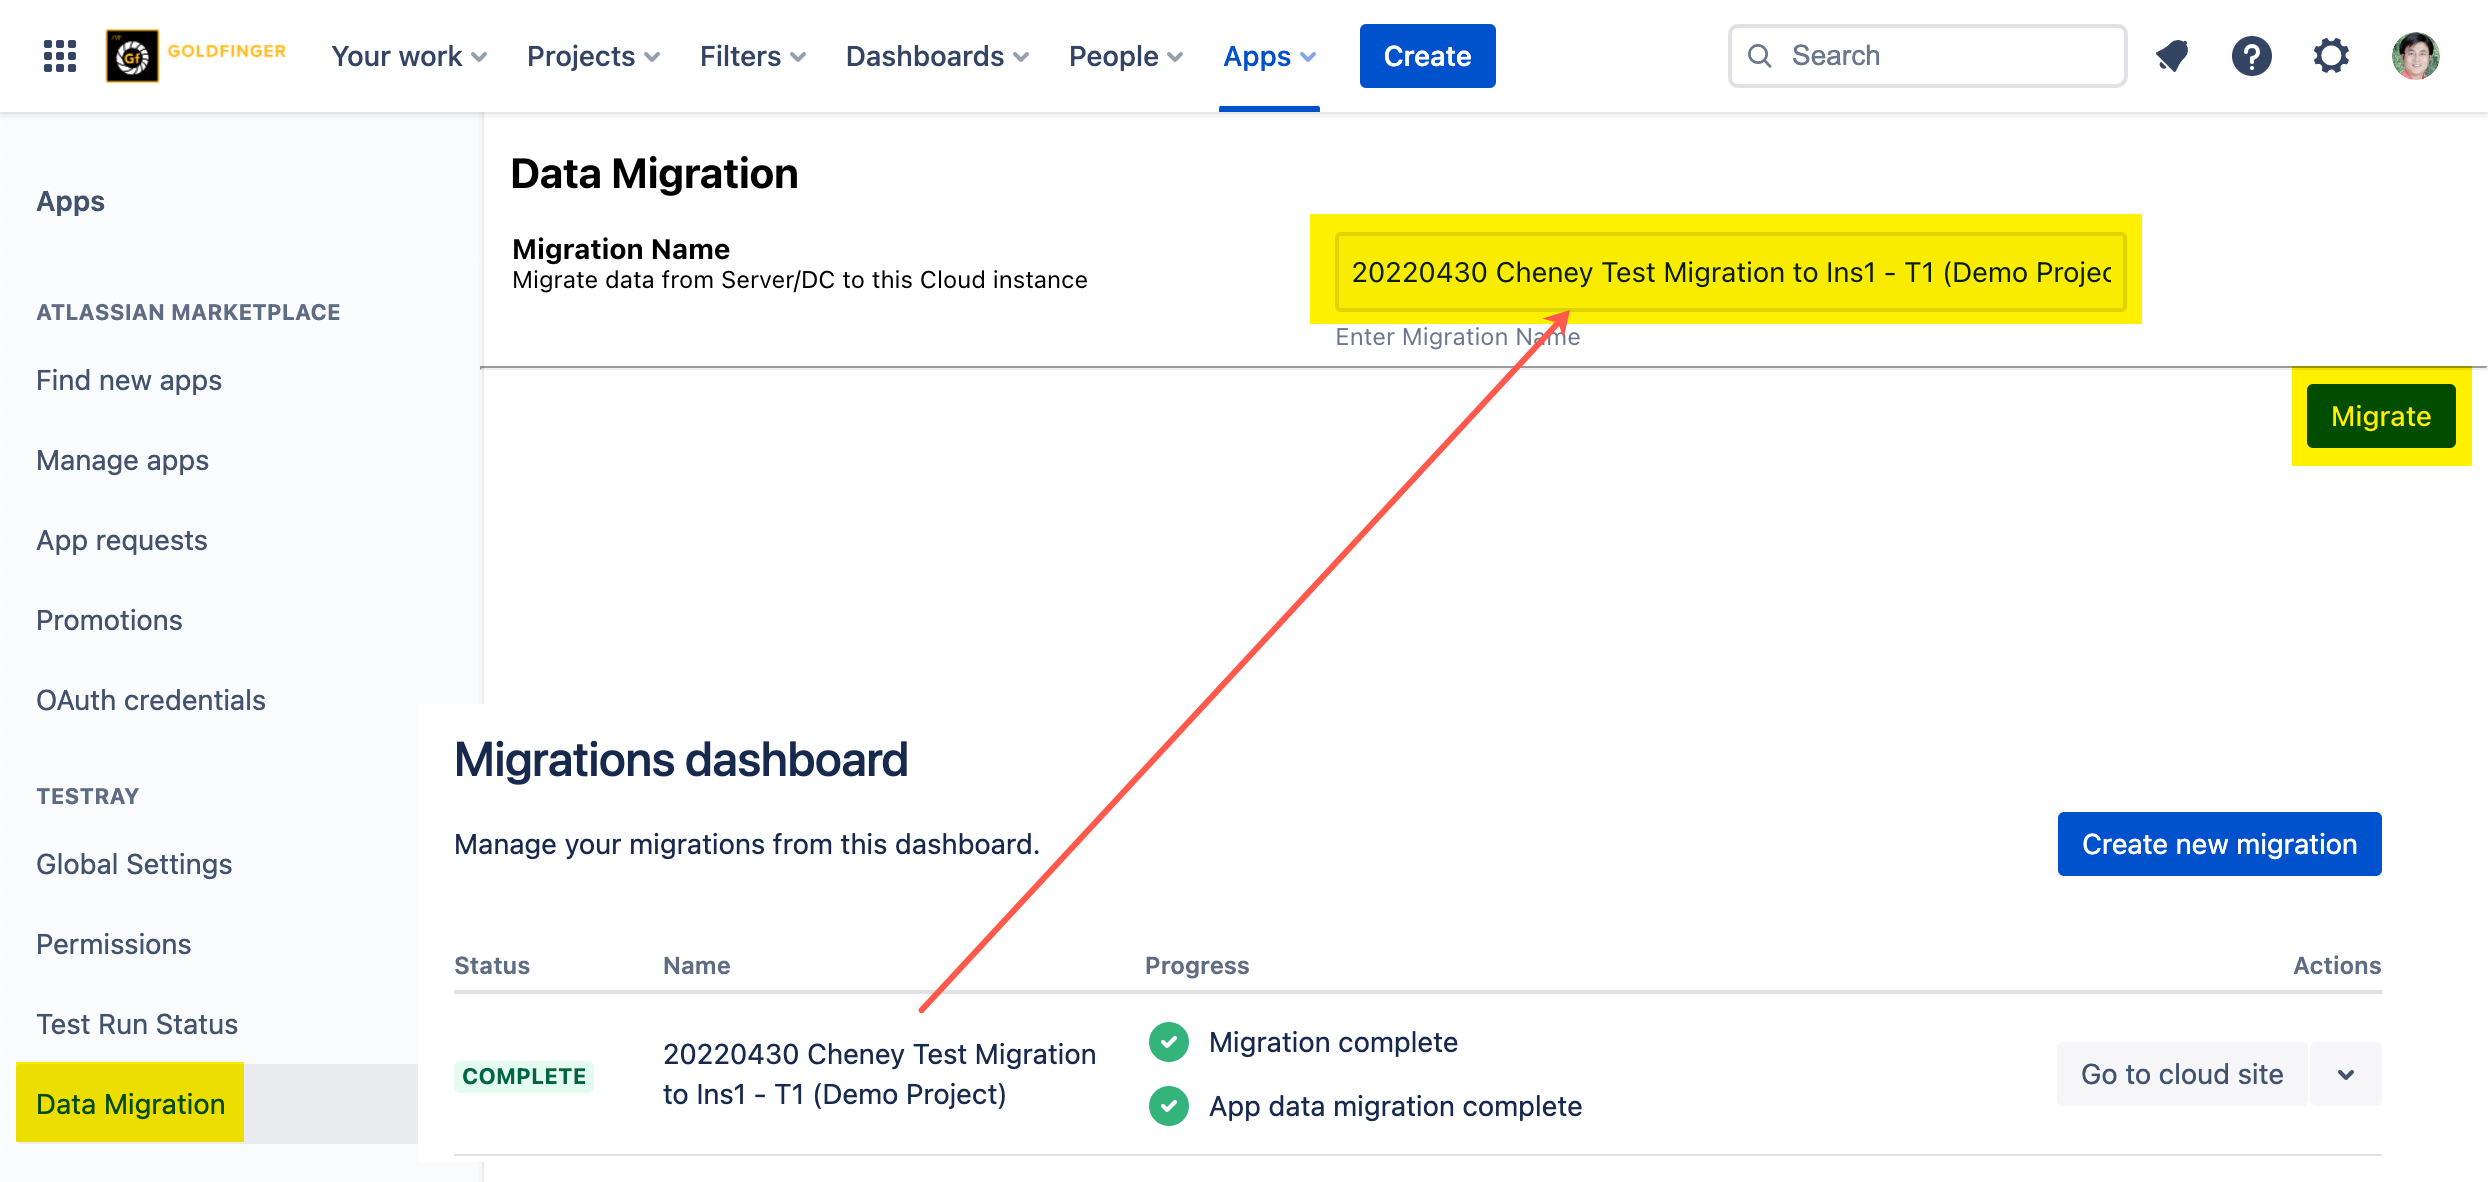The height and width of the screenshot is (1182, 2488).
Task: Click the Create new migration button
Action: tap(2219, 844)
